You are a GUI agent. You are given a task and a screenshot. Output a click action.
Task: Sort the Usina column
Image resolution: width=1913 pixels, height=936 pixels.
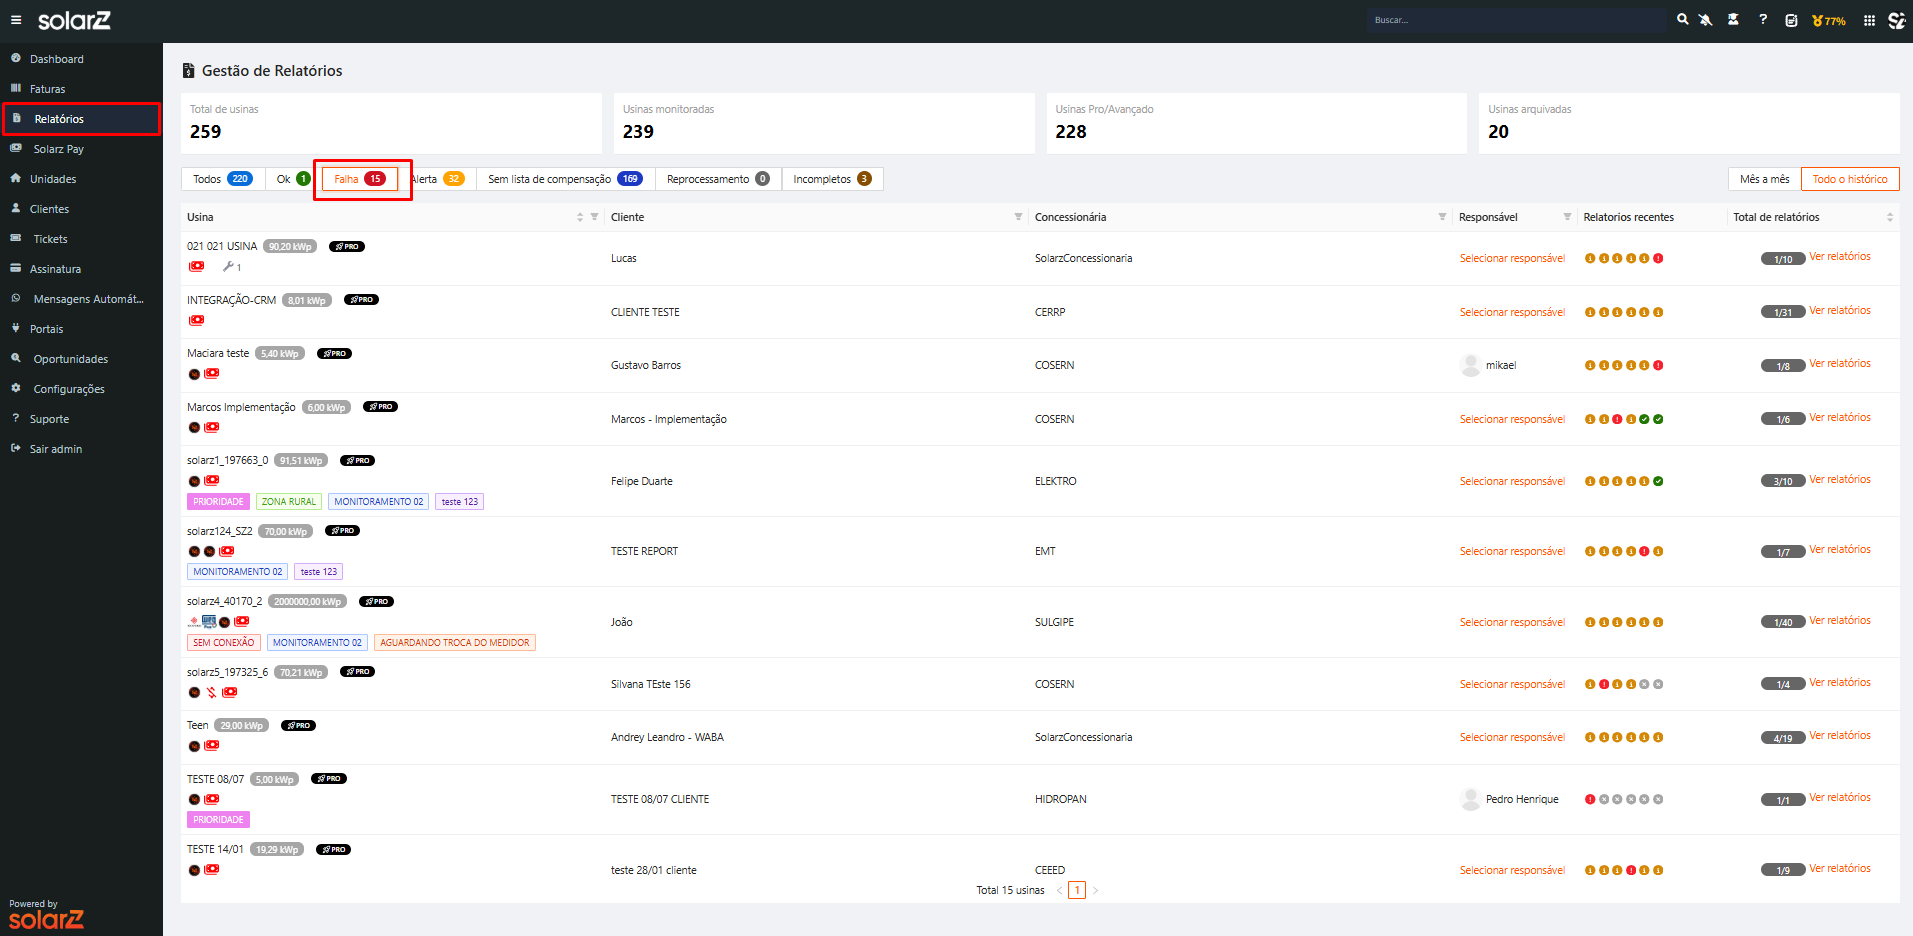pyautogui.click(x=580, y=217)
